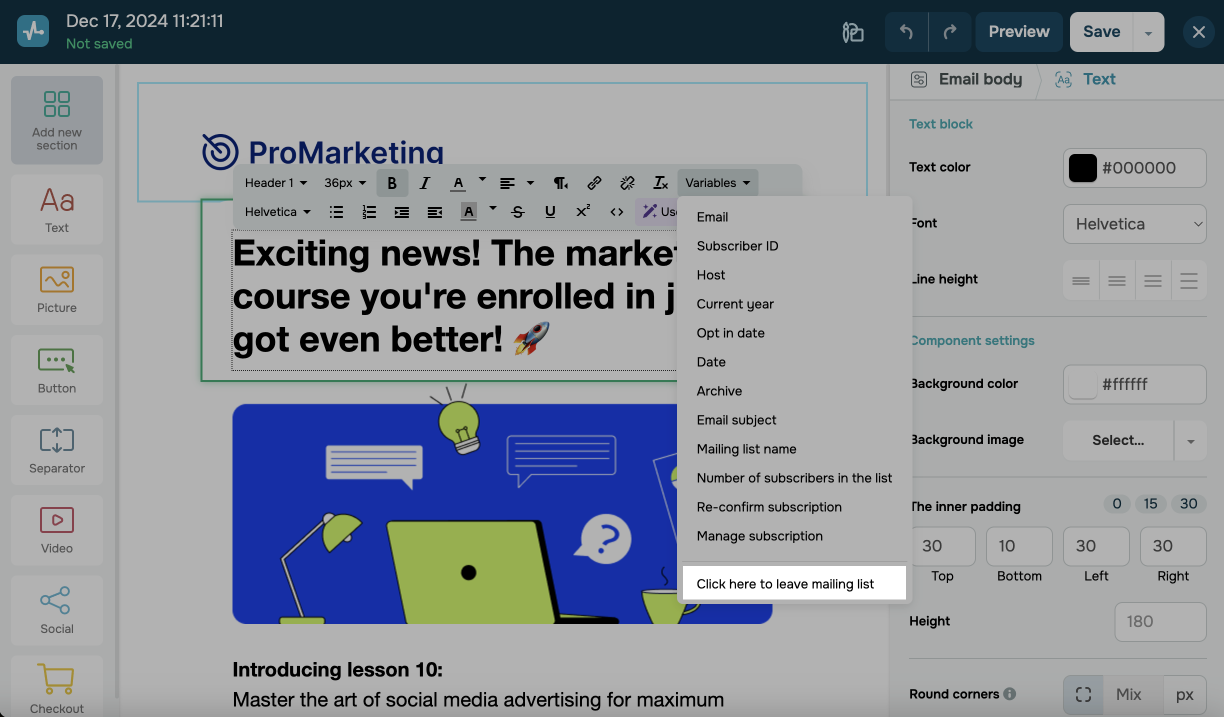The image size is (1224, 717).
Task: Click the text highlight color icon
Action: 468,212
